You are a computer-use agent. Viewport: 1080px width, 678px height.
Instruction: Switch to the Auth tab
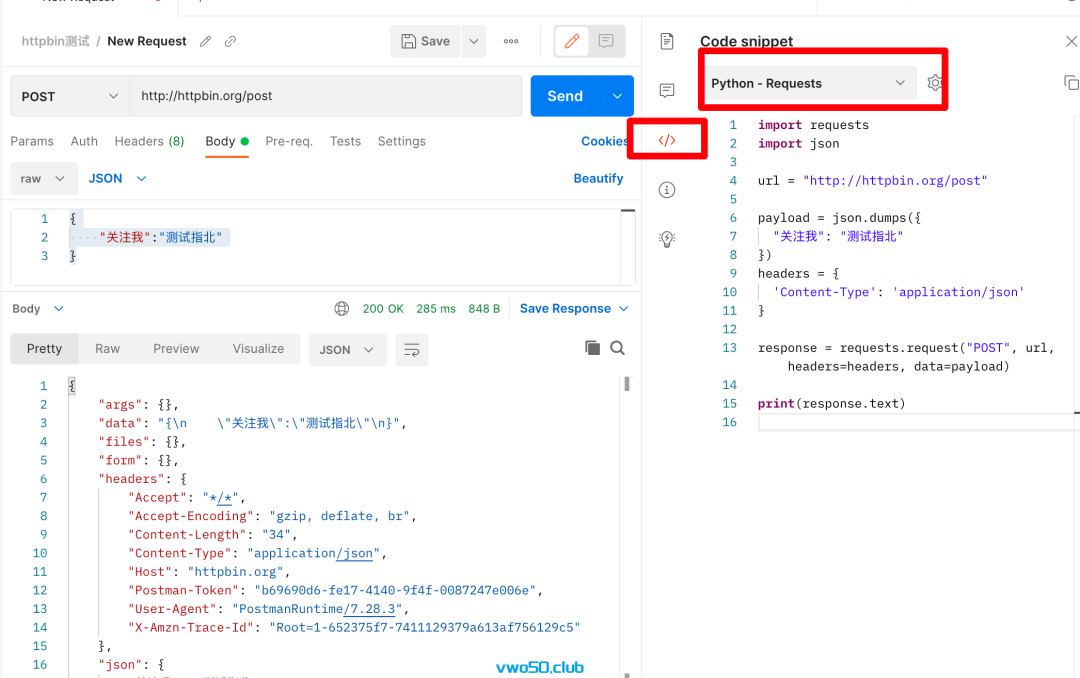[x=84, y=141]
